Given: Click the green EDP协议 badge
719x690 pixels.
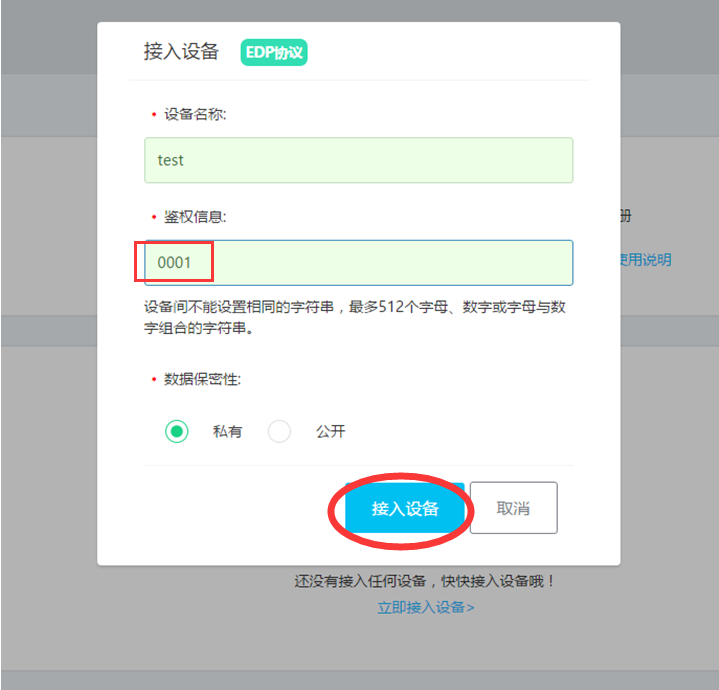Looking at the screenshot, I should coord(274,52).
